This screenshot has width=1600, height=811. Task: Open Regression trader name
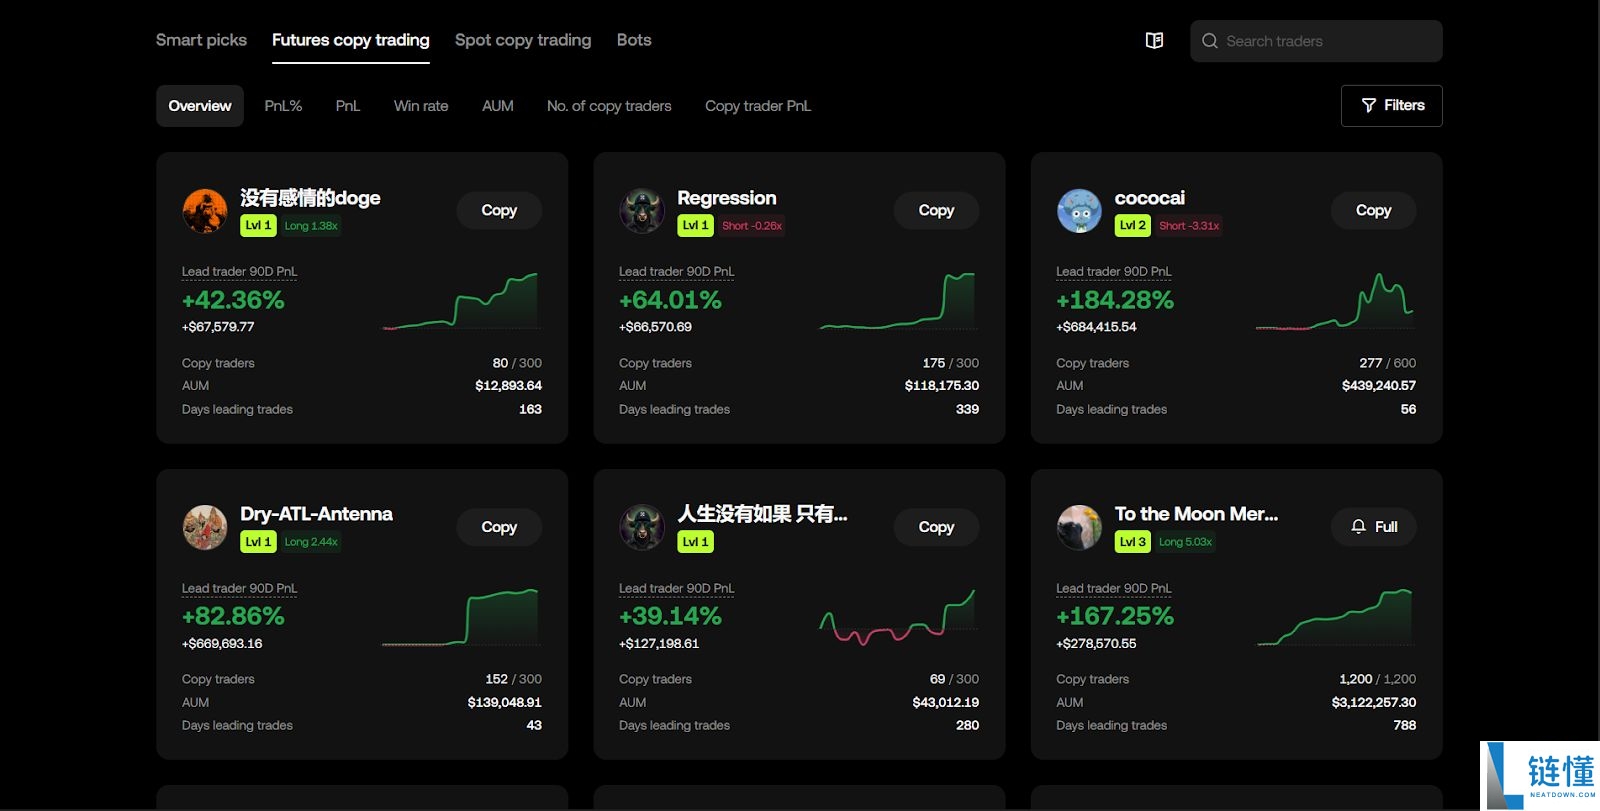pyautogui.click(x=727, y=198)
